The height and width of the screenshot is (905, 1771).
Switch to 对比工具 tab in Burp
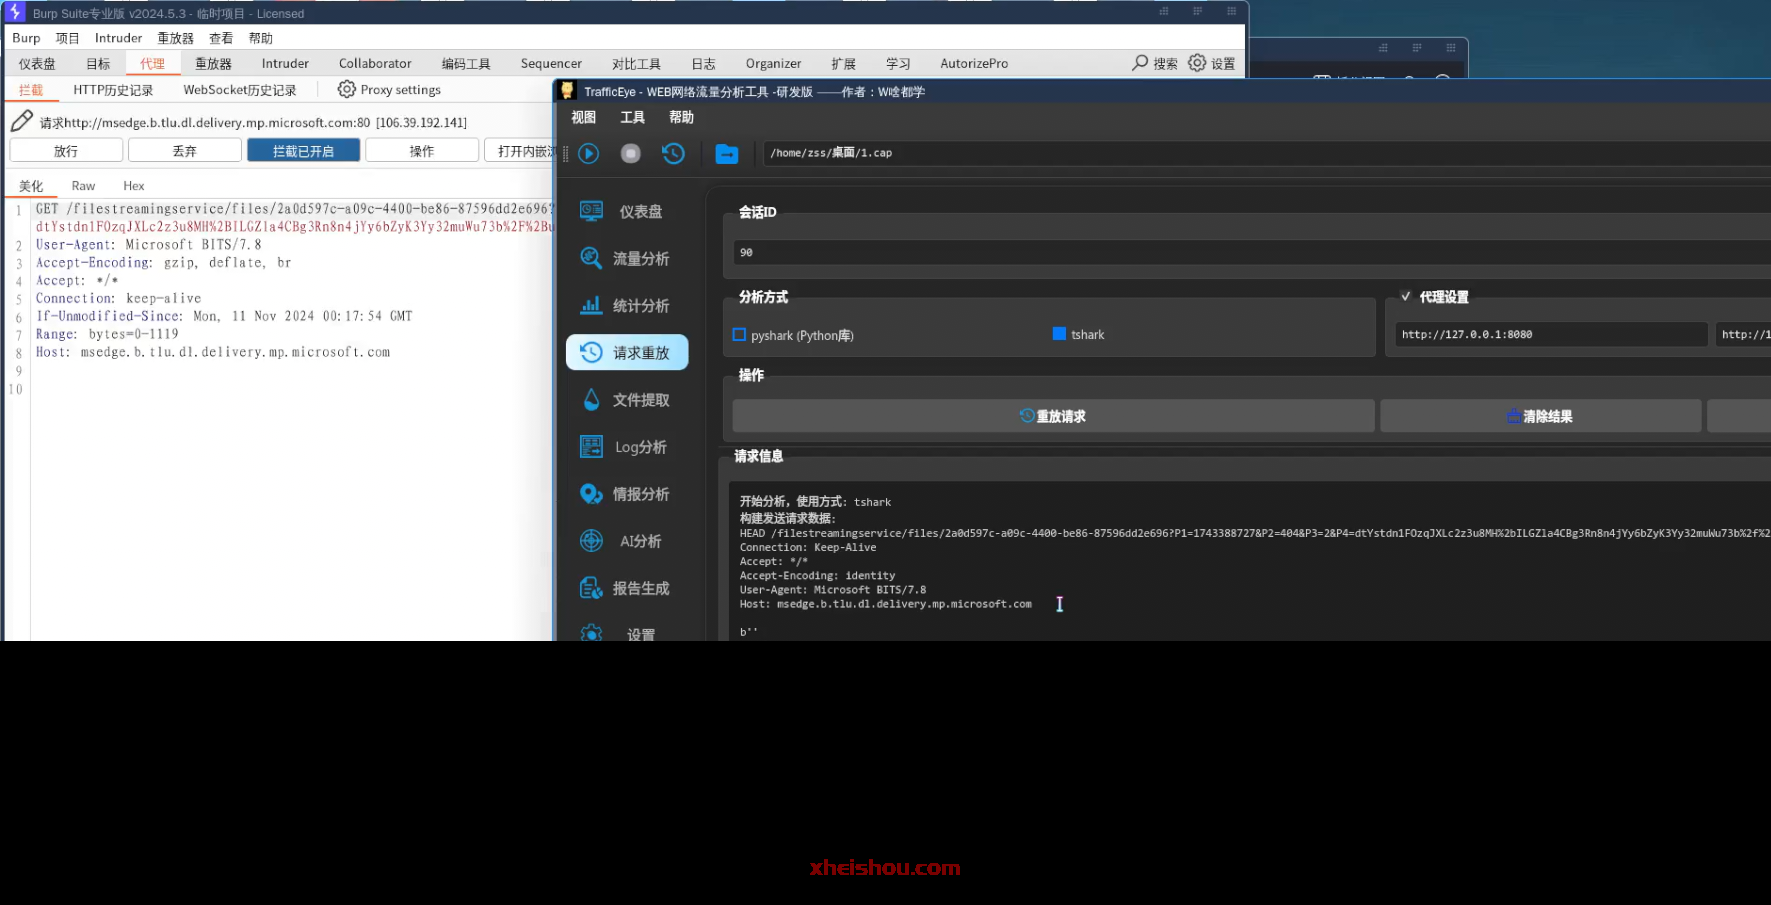tap(636, 63)
